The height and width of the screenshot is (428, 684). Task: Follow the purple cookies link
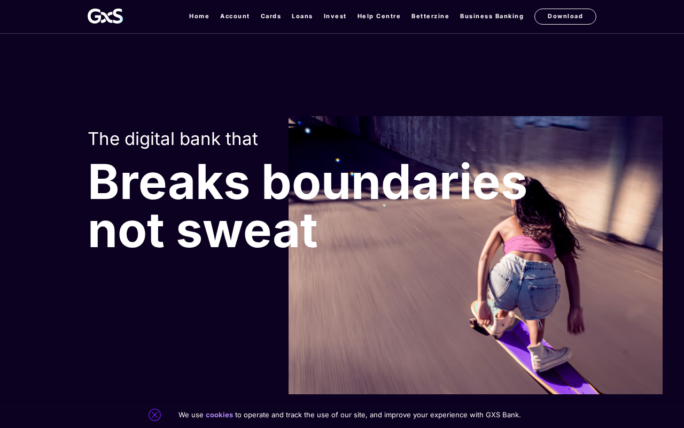click(219, 415)
